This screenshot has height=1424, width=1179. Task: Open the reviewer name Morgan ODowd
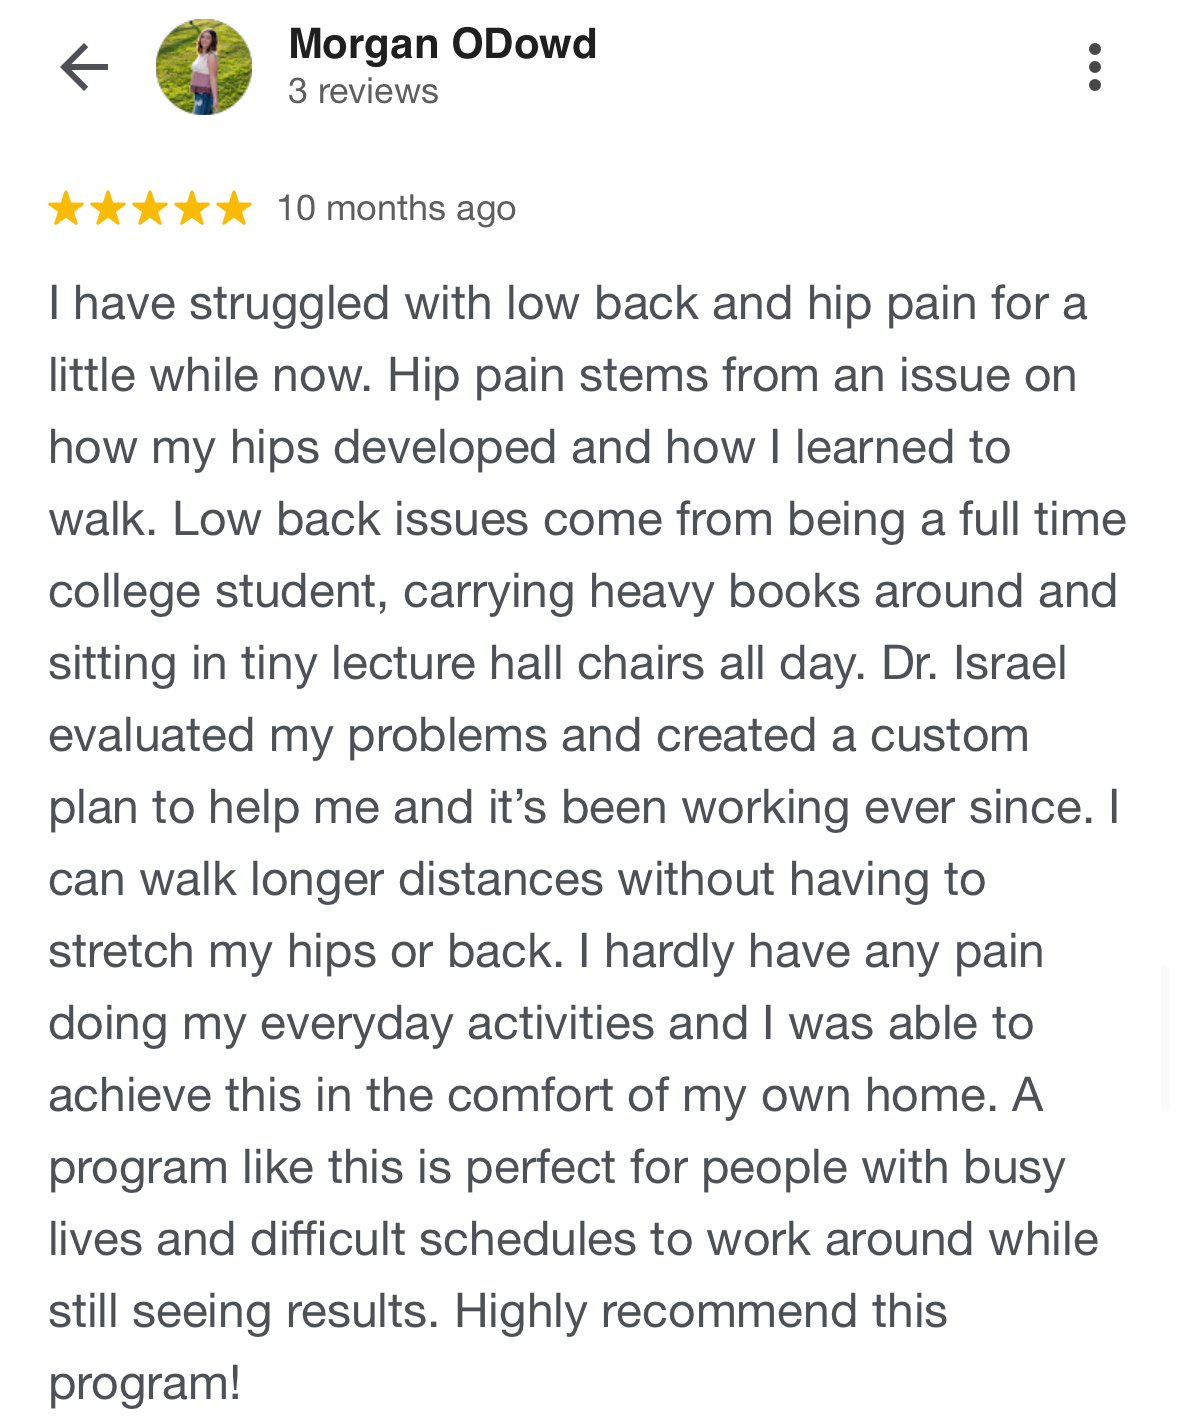(442, 44)
